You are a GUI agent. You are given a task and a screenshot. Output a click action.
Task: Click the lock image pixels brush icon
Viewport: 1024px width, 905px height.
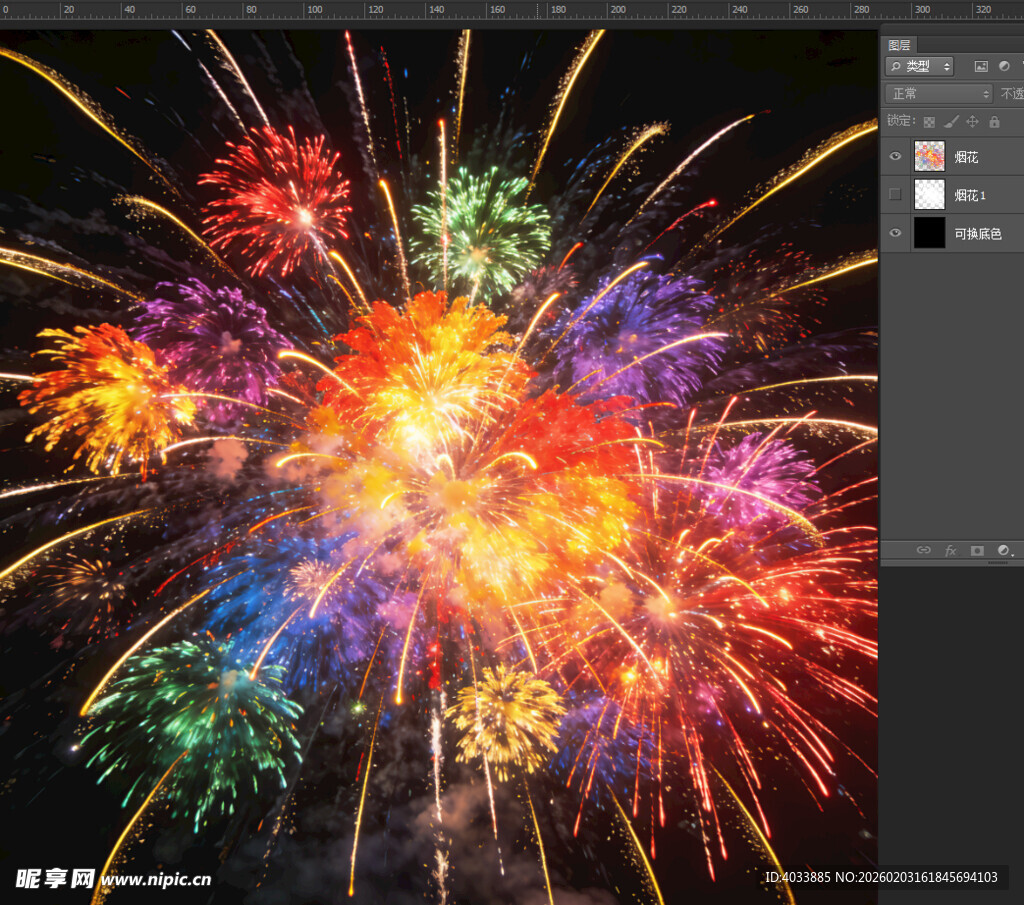[951, 122]
